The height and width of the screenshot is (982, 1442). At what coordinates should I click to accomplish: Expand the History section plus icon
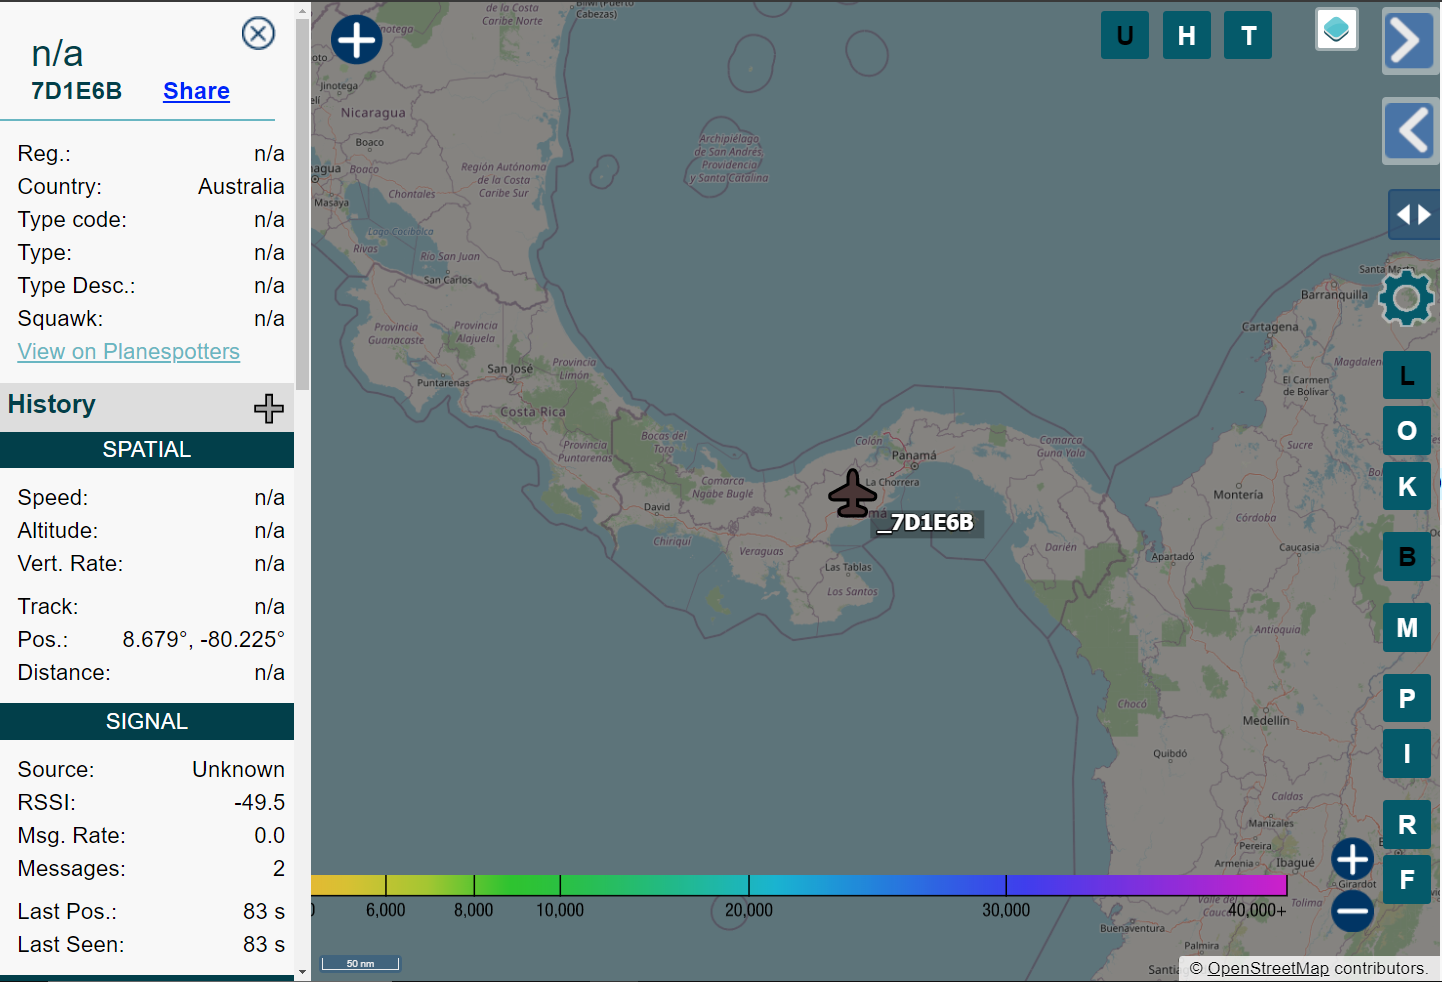tap(268, 408)
